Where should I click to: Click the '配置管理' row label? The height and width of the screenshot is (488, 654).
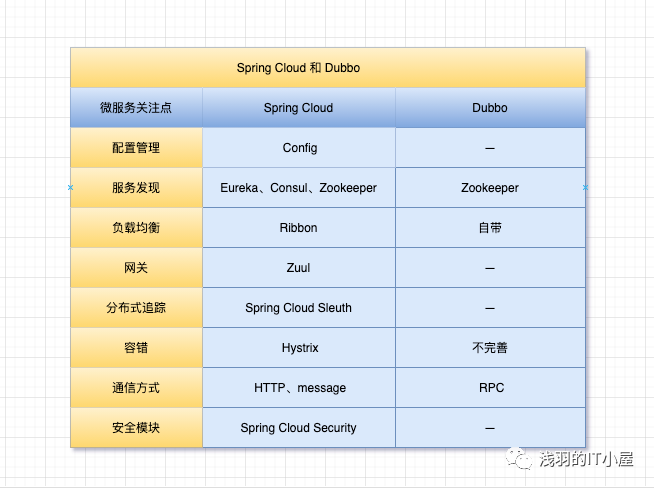[136, 148]
